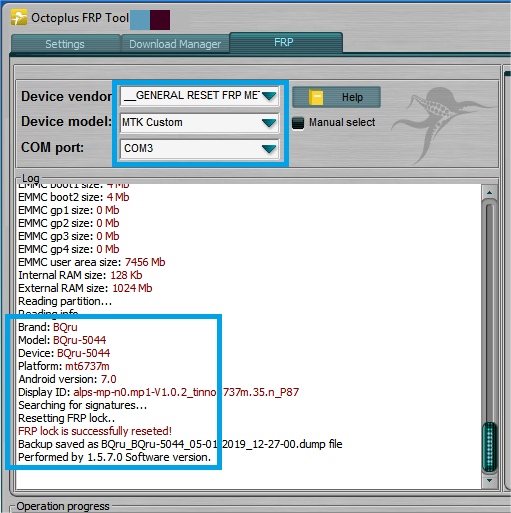Click the 'Backup saved as' dump file line
Screen dimensions: 511x513
pos(180,444)
